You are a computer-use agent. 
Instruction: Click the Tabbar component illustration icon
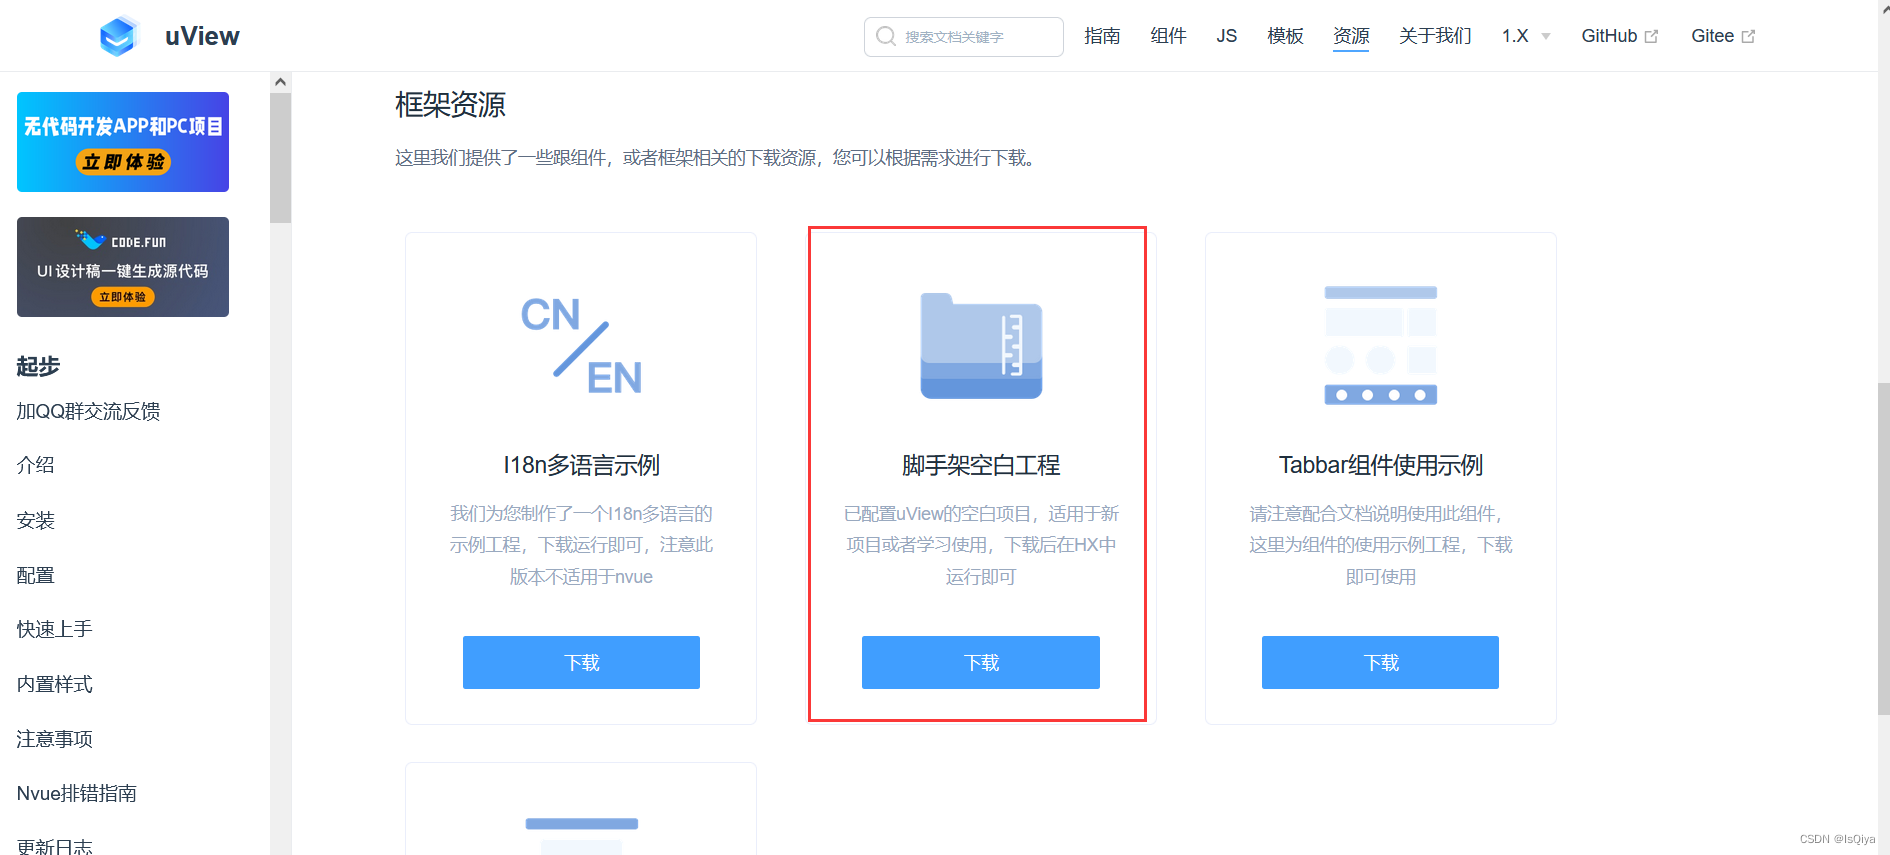1380,345
